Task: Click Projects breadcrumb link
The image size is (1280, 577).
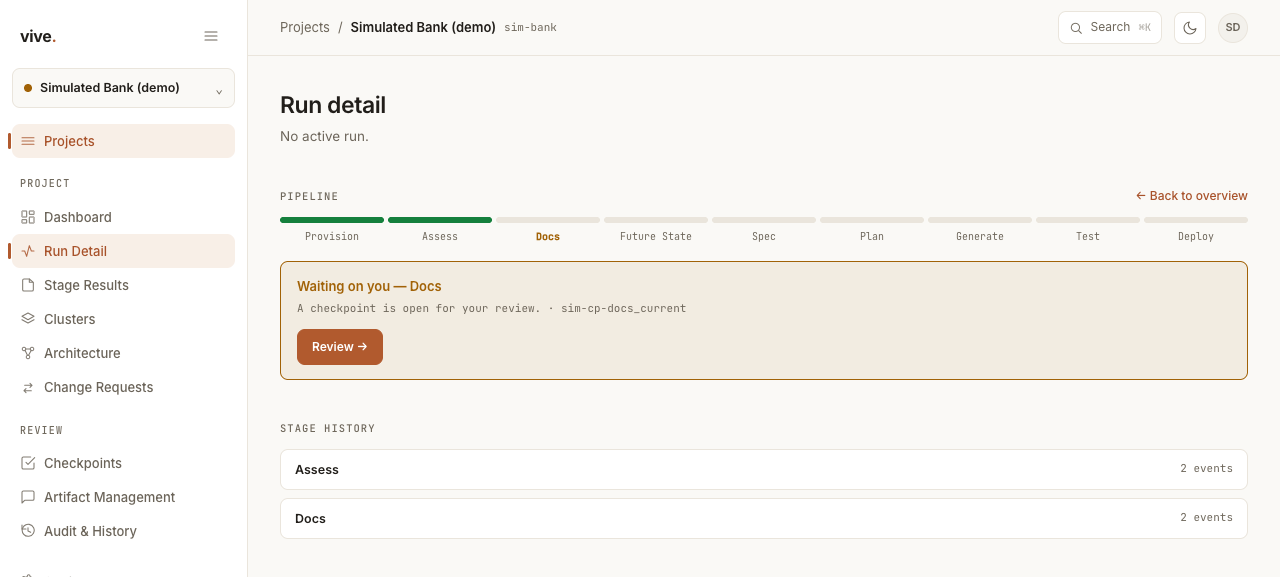Action: click(305, 28)
